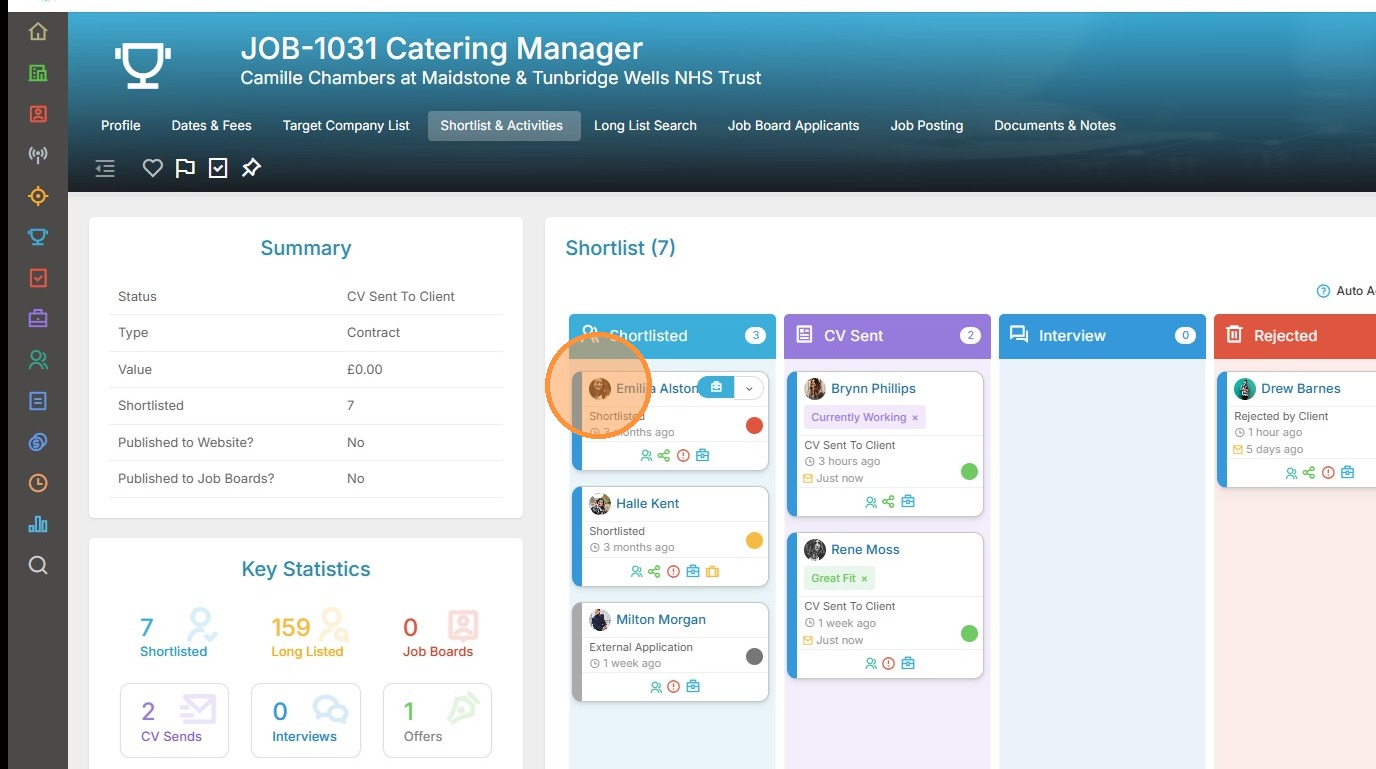Open the Interviews statistic tile
The height and width of the screenshot is (769, 1376).
(305, 721)
